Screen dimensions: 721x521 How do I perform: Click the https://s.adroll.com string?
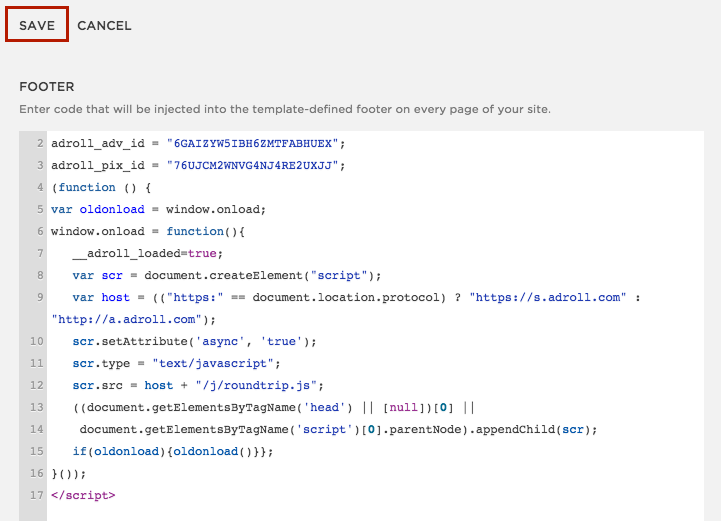click(548, 298)
